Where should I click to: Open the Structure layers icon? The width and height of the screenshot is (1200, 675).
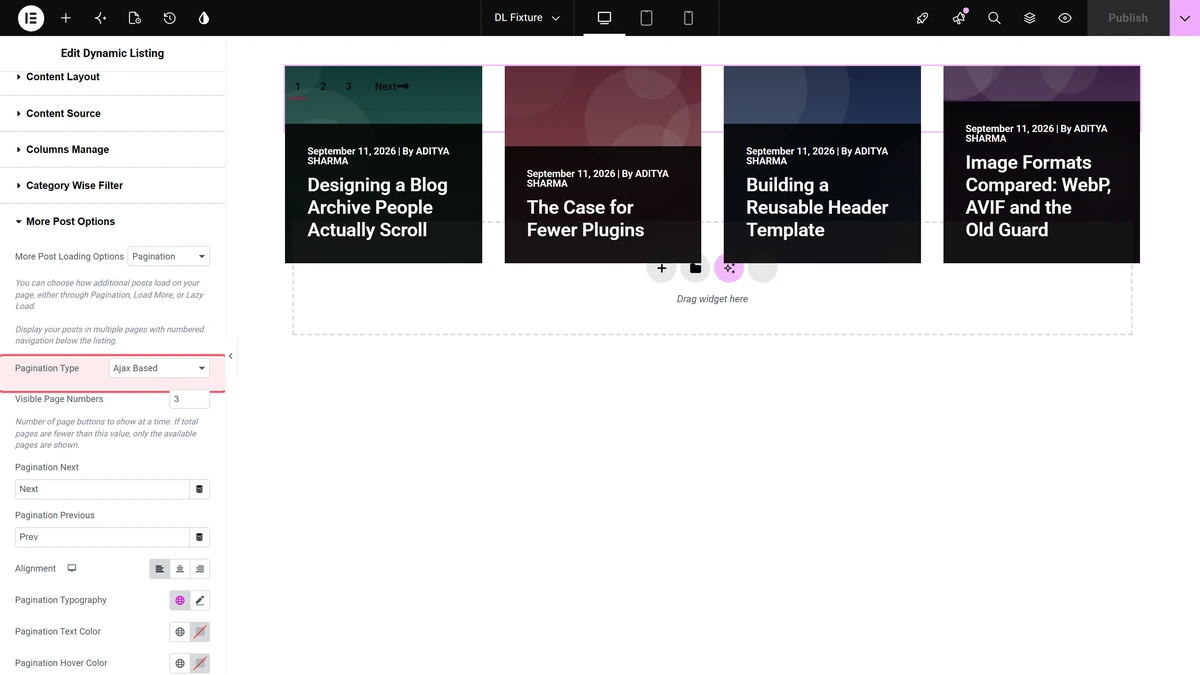(x=1029, y=18)
